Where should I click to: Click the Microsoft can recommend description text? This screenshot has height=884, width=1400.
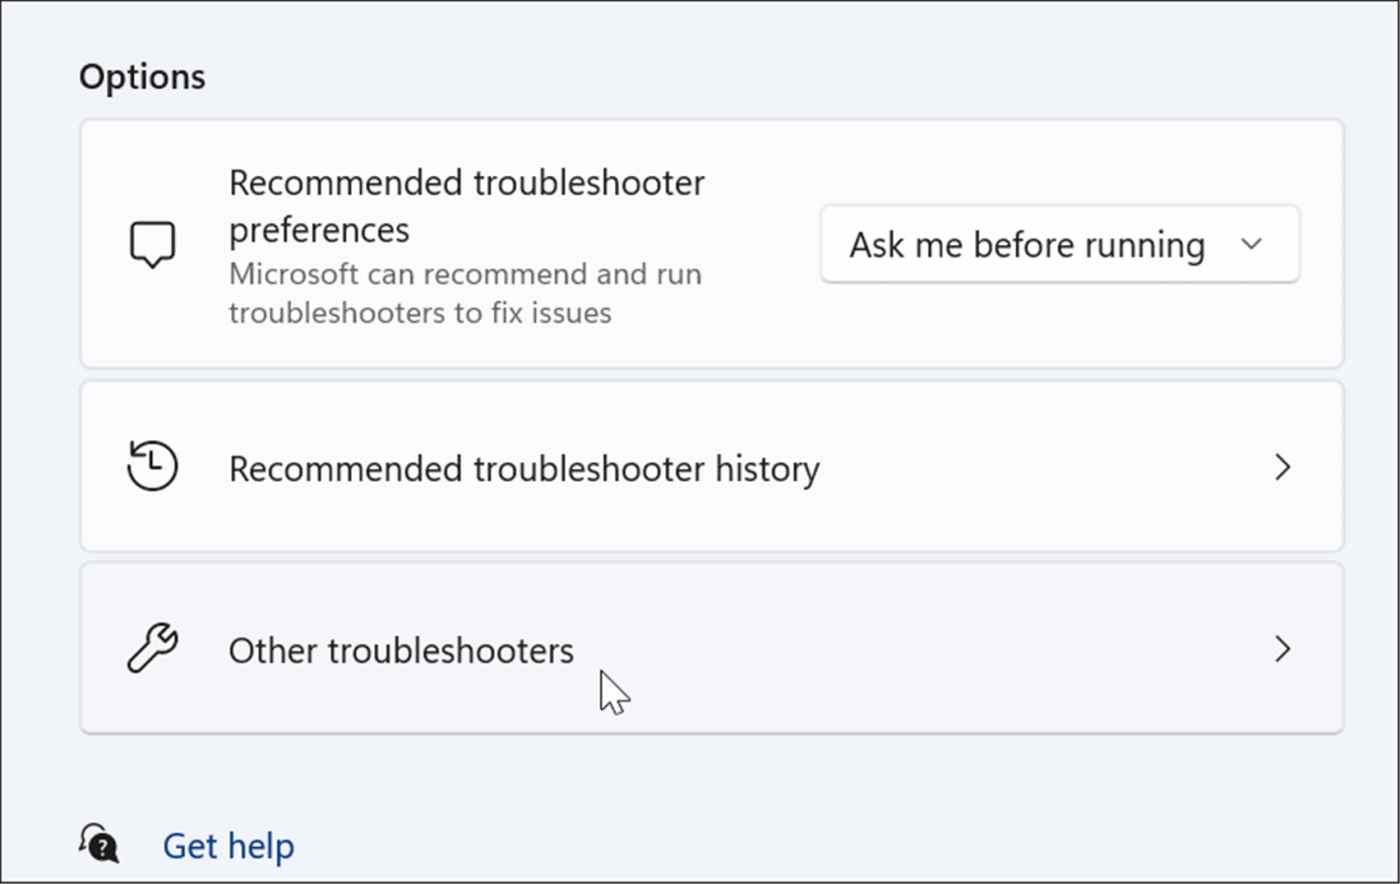(x=465, y=293)
